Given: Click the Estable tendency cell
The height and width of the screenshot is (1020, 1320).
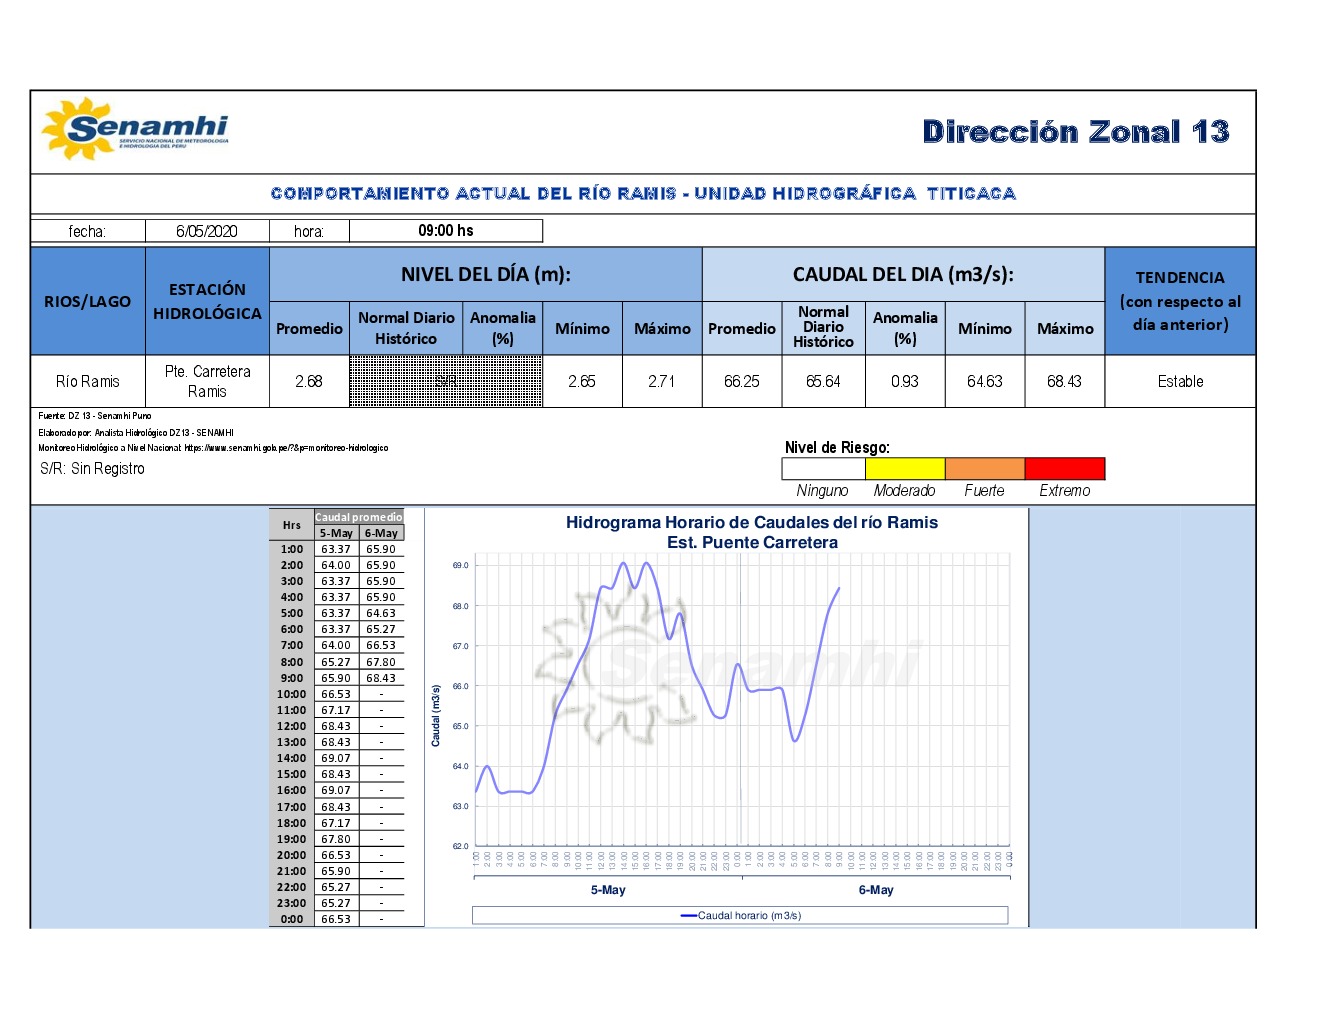Looking at the screenshot, I should (x=1180, y=382).
